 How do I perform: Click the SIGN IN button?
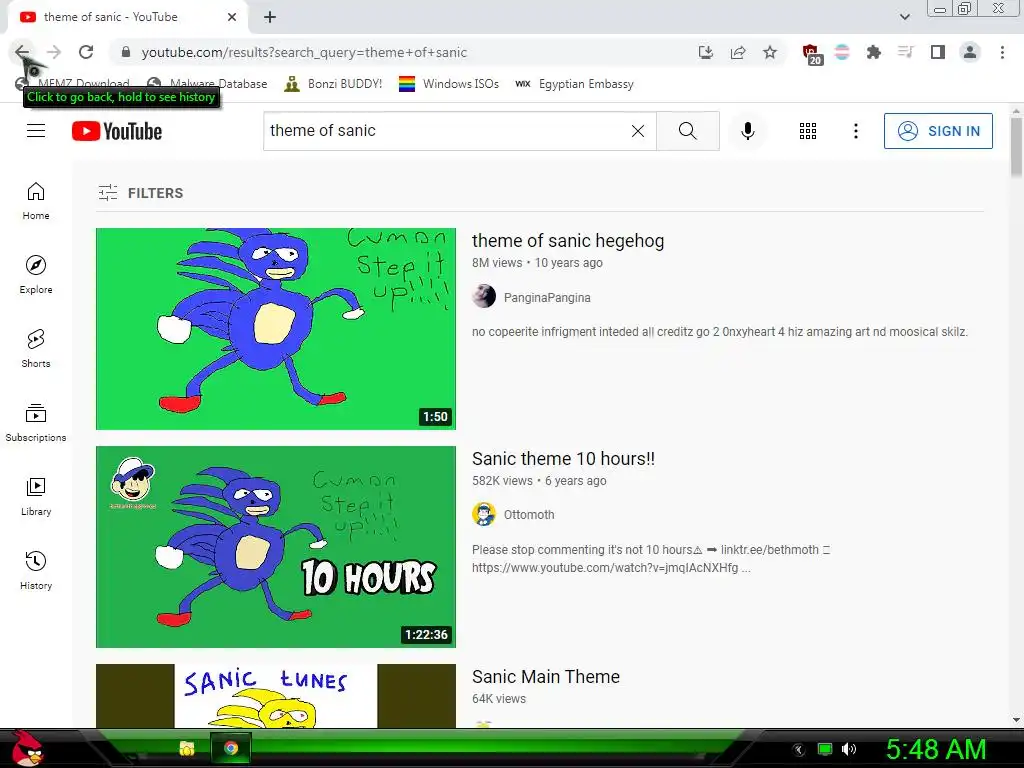pyautogui.click(x=938, y=131)
